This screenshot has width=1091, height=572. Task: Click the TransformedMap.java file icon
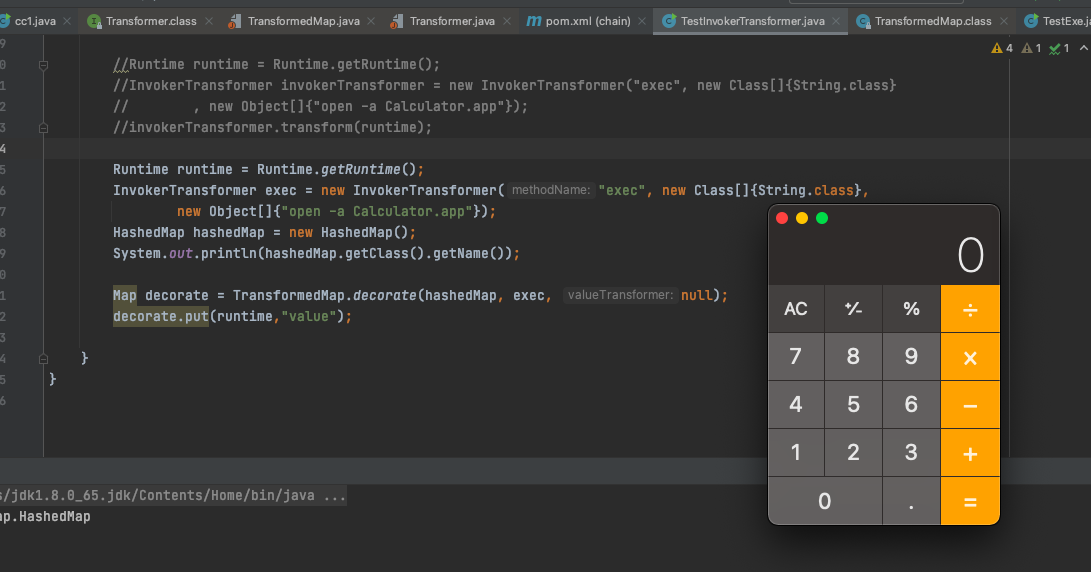[235, 21]
